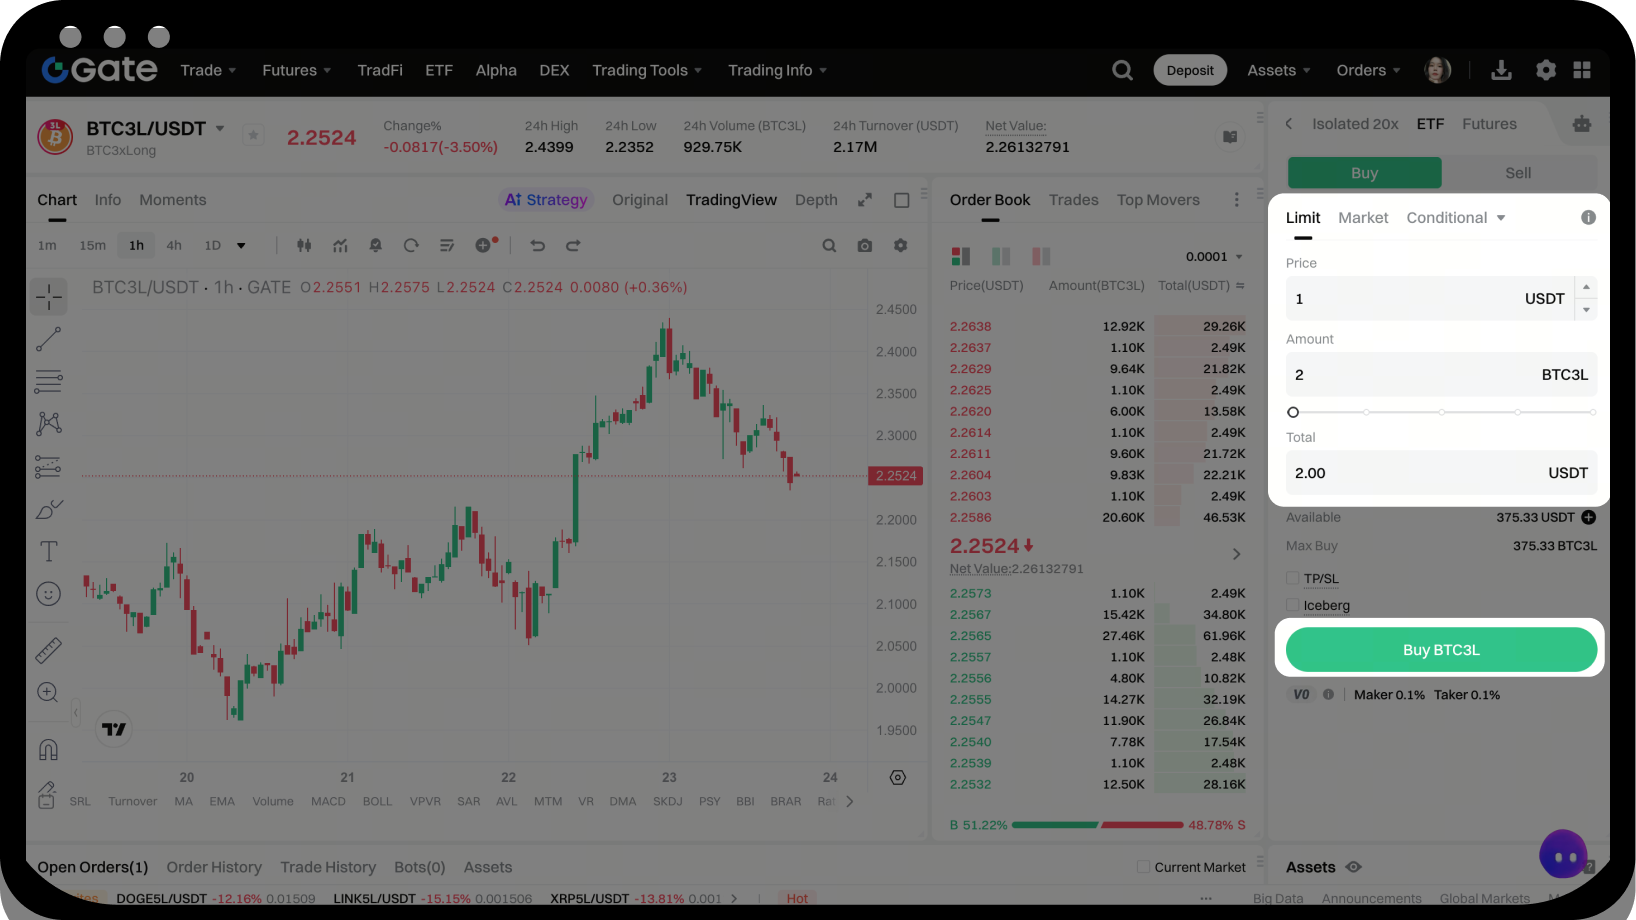Select the text annotation tool
The height and width of the screenshot is (920, 1636).
(48, 551)
